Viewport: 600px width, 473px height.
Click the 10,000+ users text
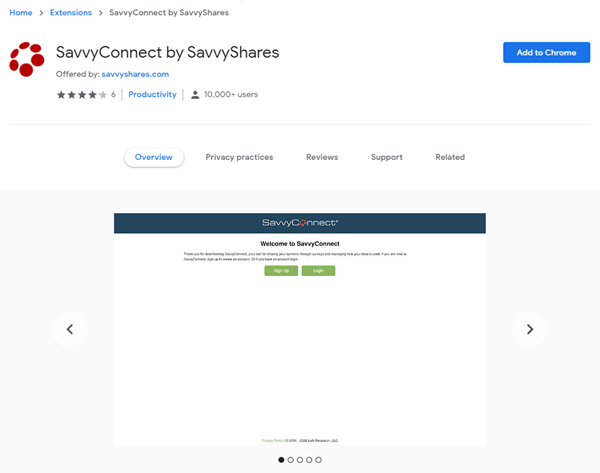(x=231, y=95)
